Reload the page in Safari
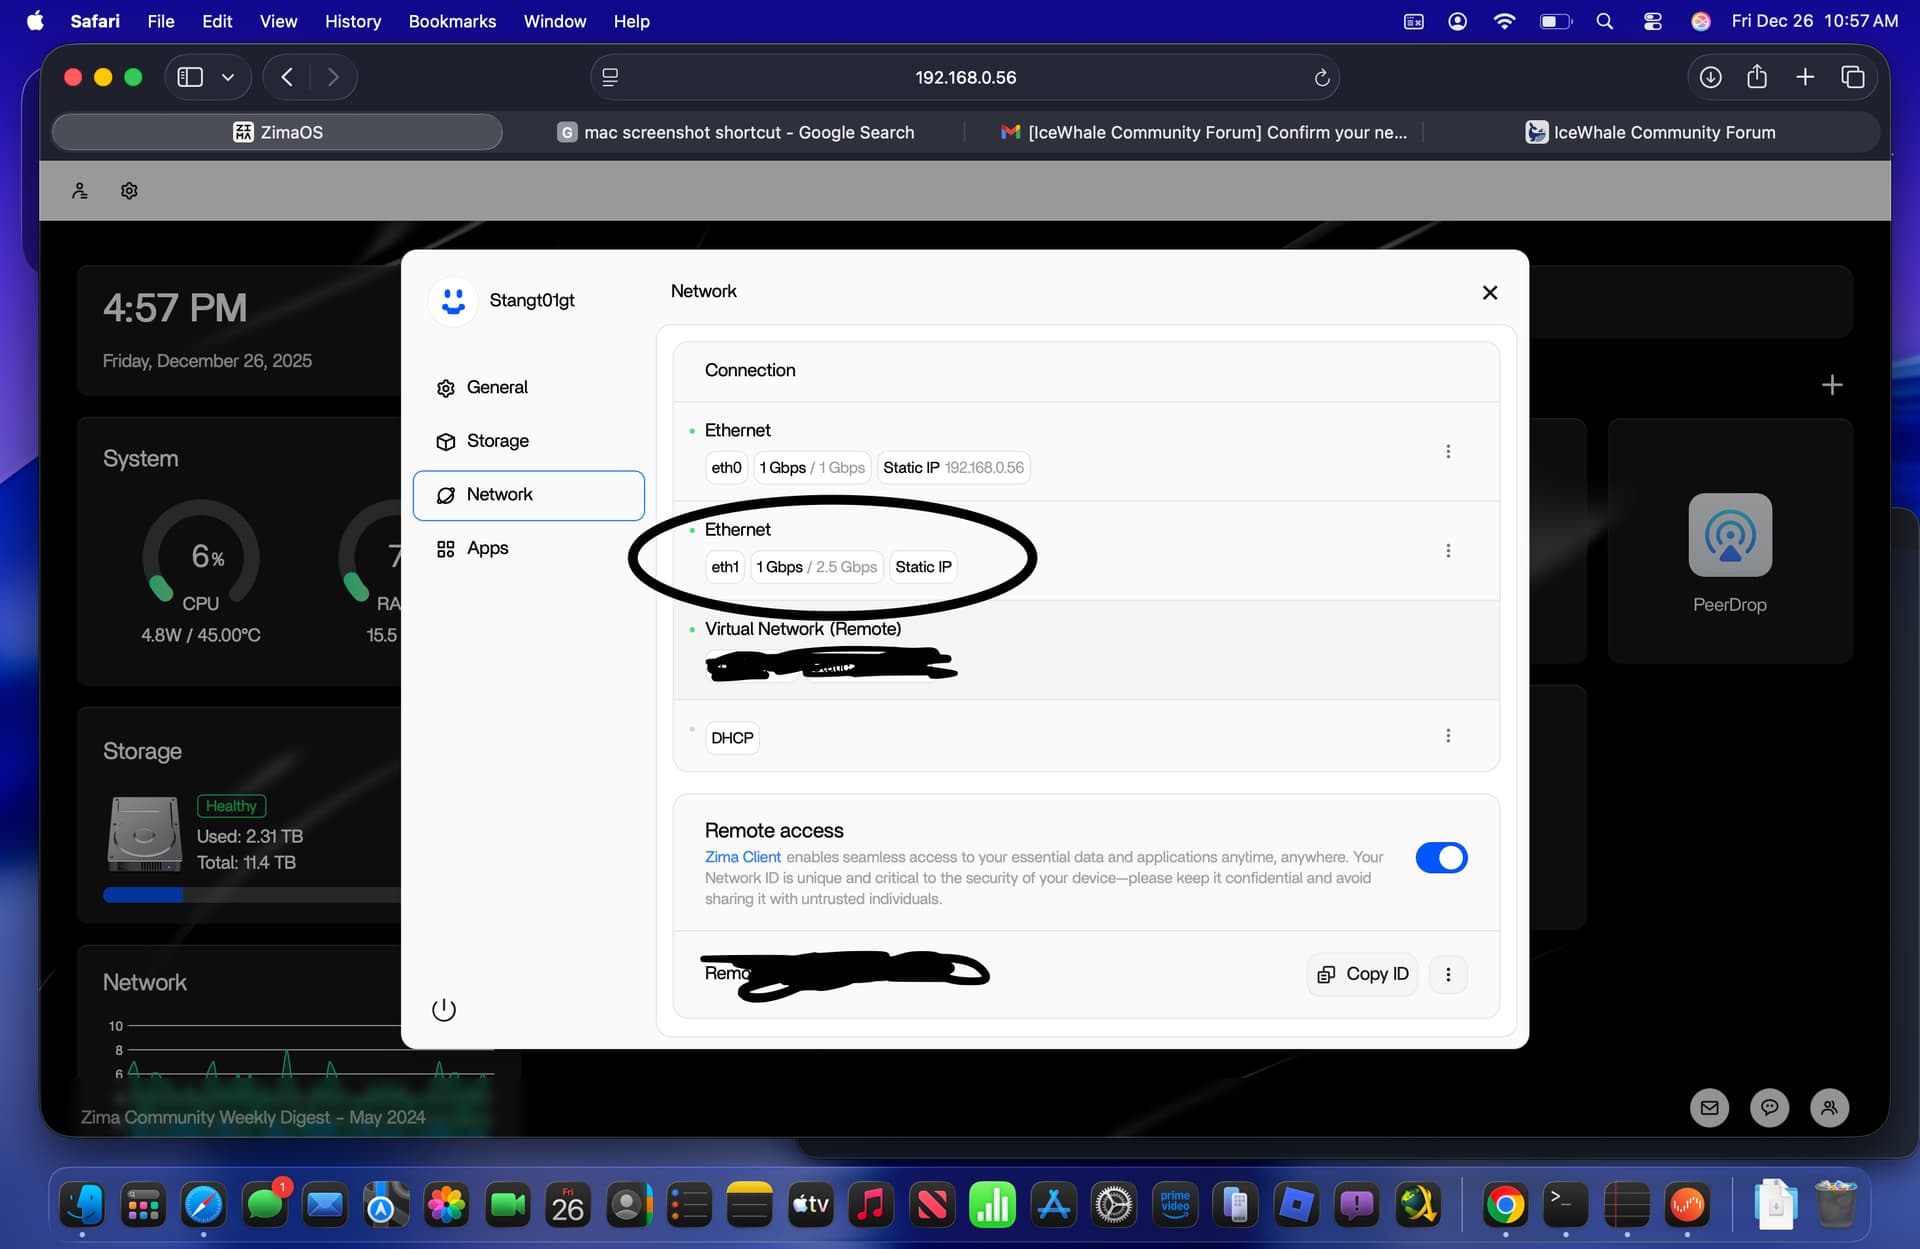 click(1321, 78)
